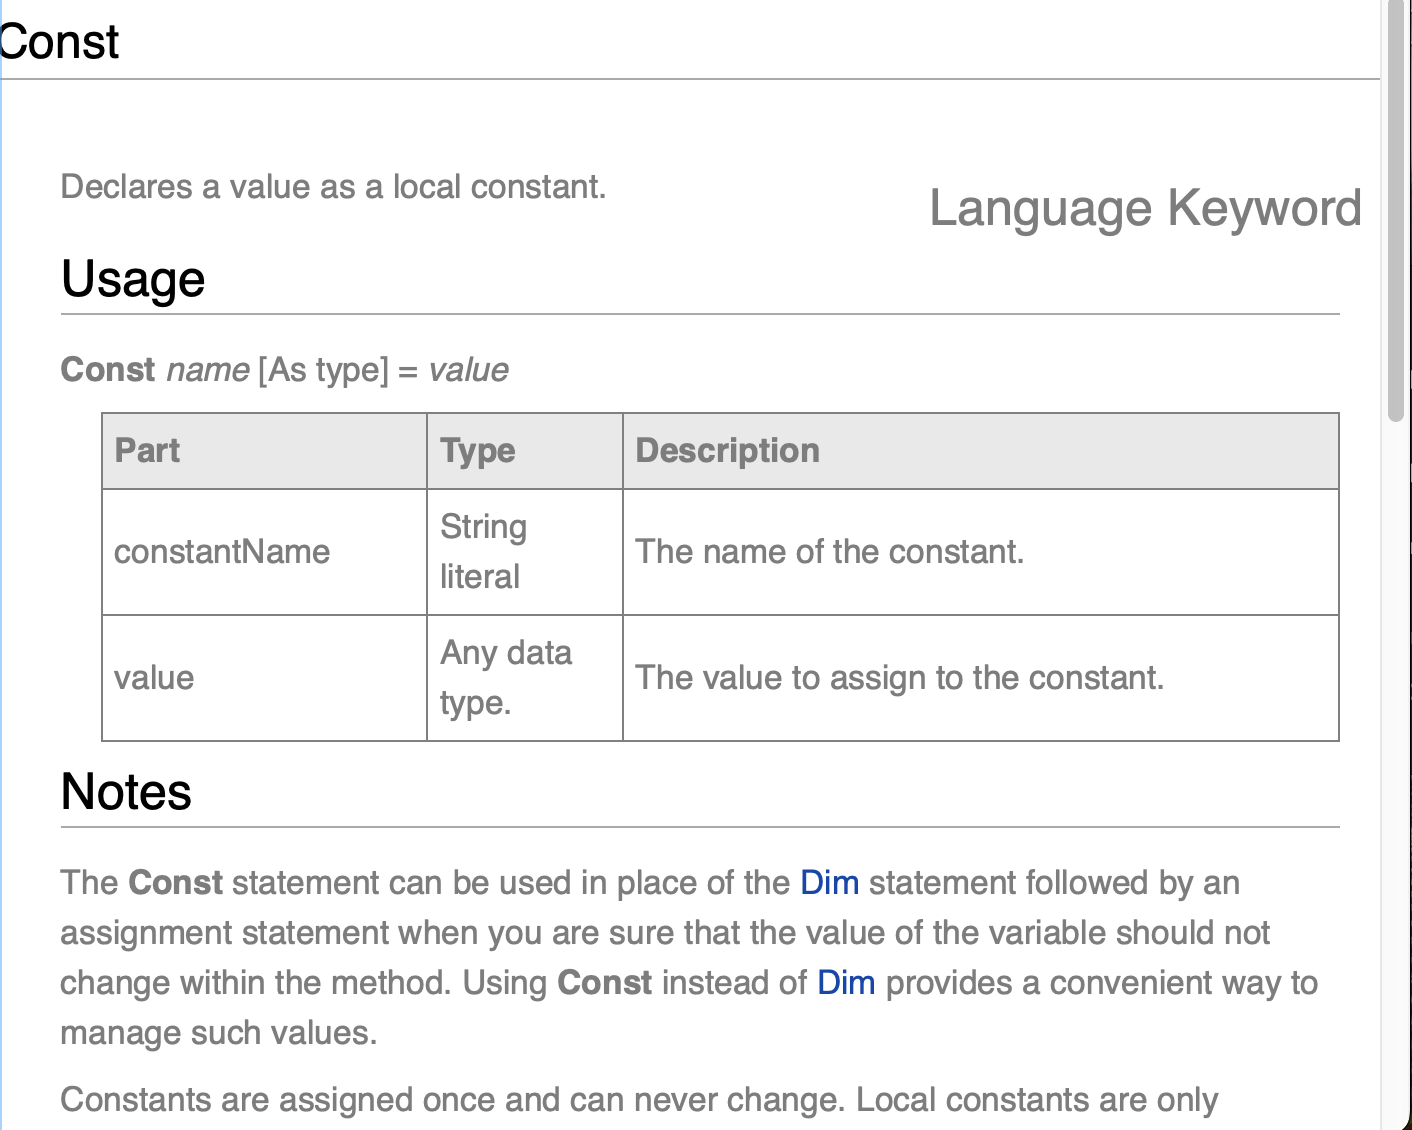
Task: Click the Language Keyword label
Action: pyautogui.click(x=1145, y=209)
